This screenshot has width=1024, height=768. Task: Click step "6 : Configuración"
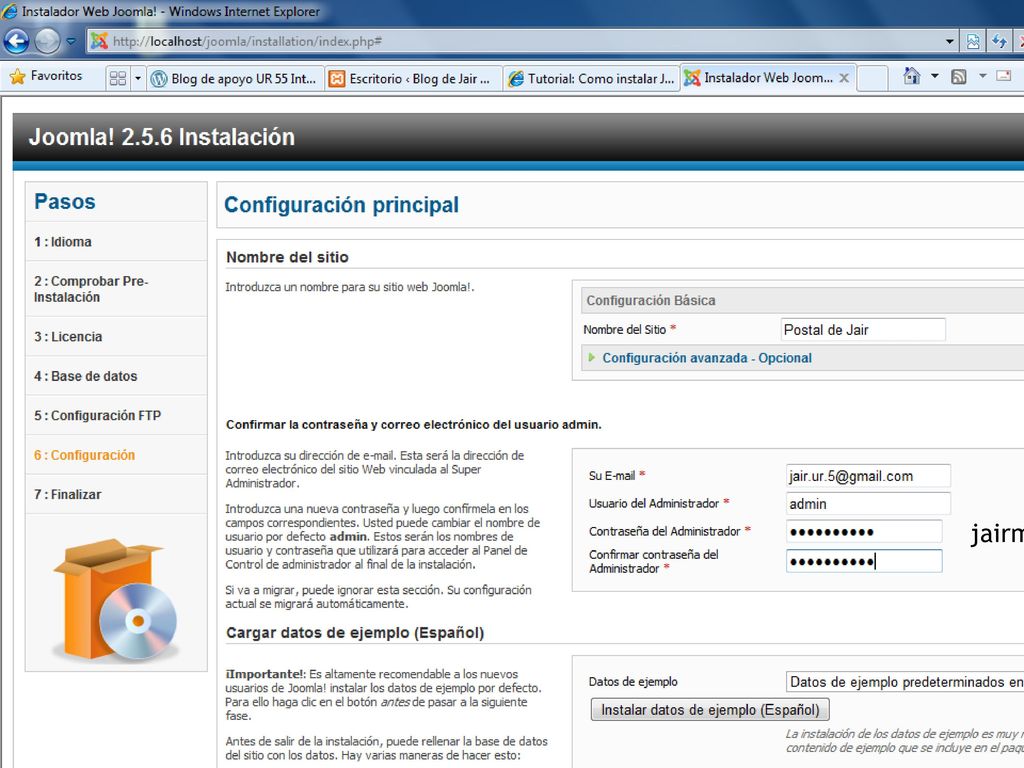point(84,455)
